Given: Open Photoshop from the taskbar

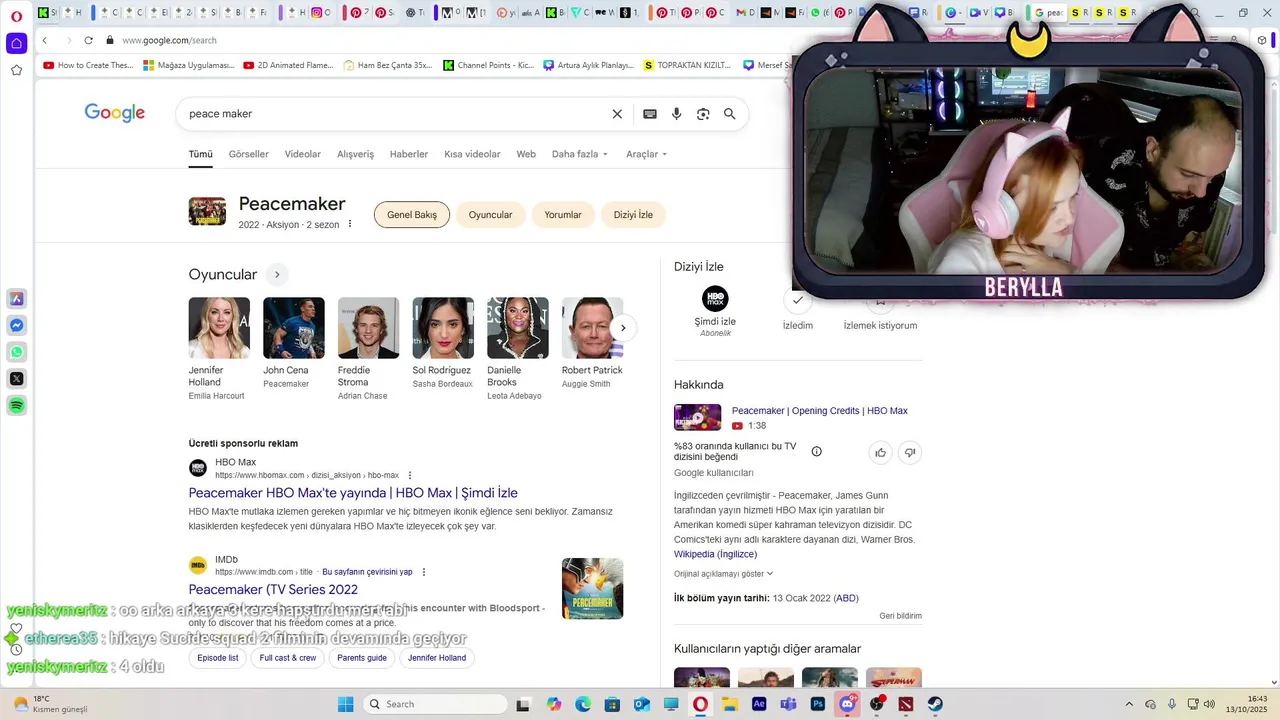Looking at the screenshot, I should pos(818,704).
